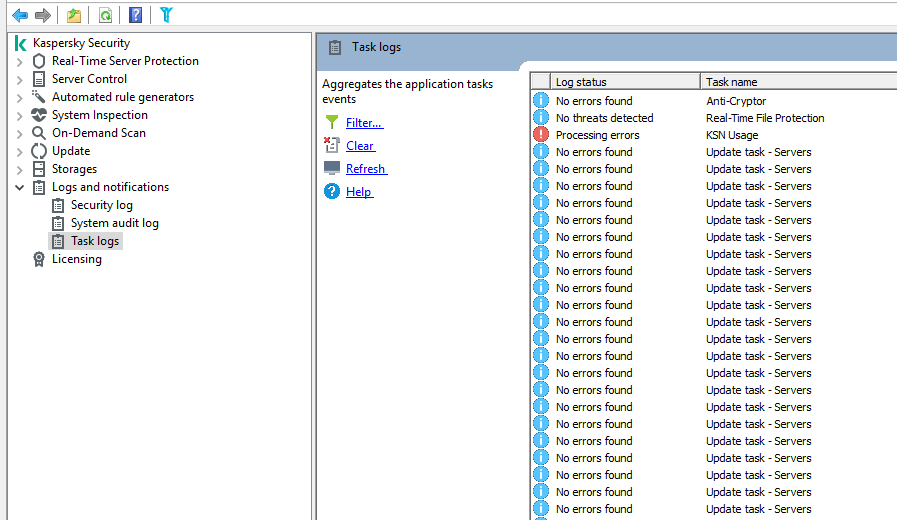Click the Back arrow toolbar icon
Screen dimensions: 897x520
click(x=20, y=15)
